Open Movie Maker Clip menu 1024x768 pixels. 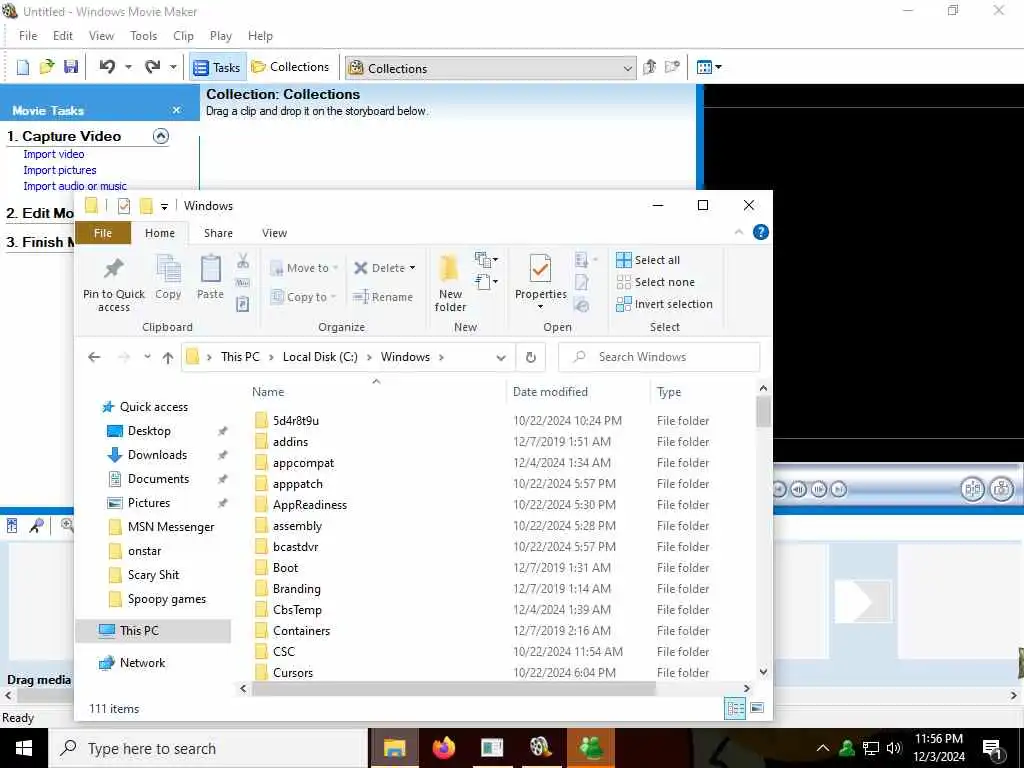coord(184,36)
